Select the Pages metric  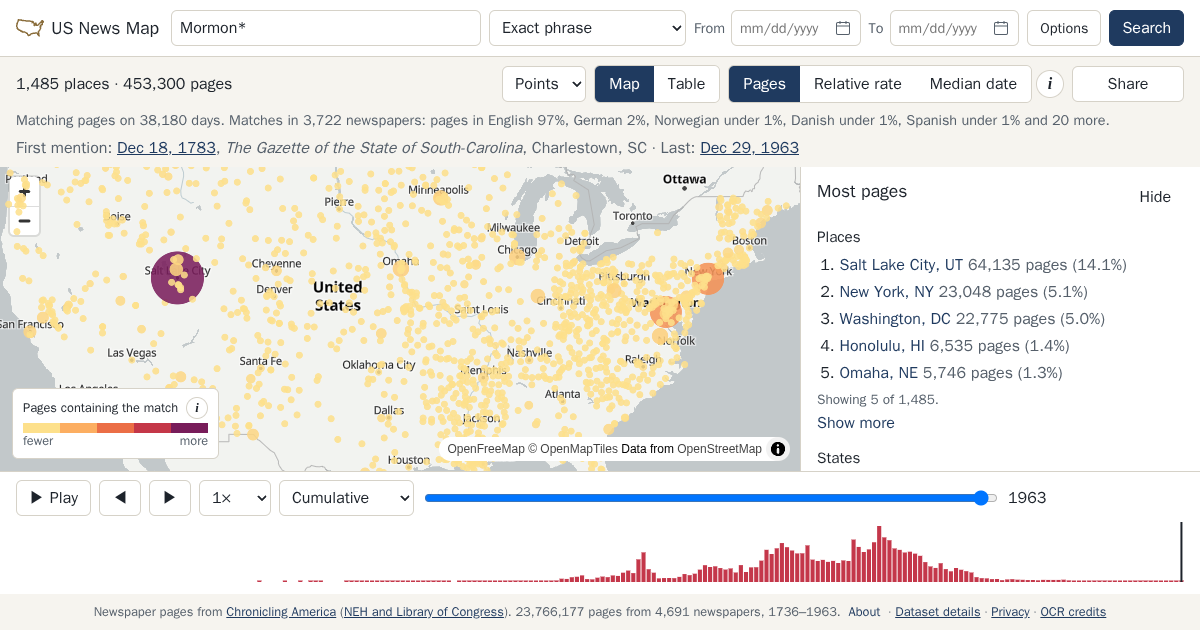point(764,84)
